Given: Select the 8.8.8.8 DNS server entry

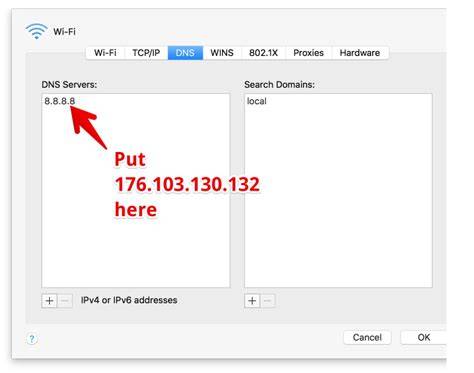Looking at the screenshot, I should pos(60,101).
